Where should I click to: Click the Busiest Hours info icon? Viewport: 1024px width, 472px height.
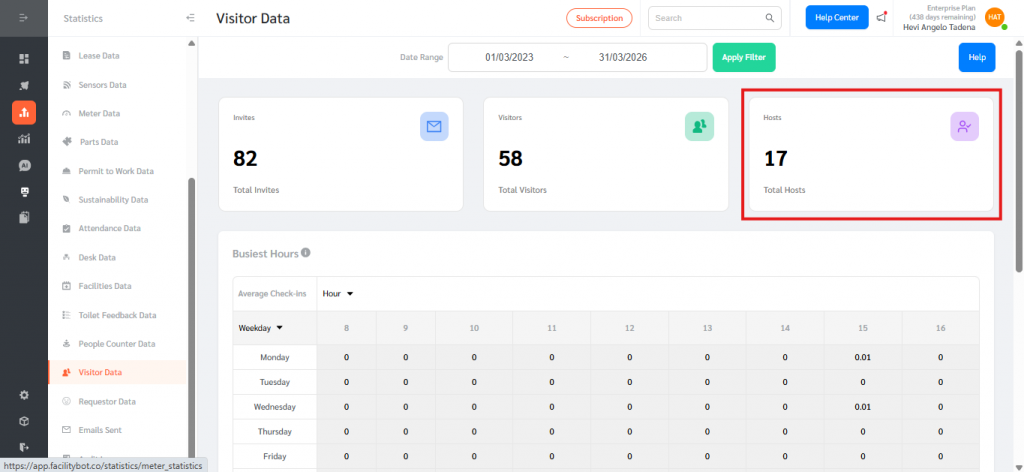coord(306,253)
